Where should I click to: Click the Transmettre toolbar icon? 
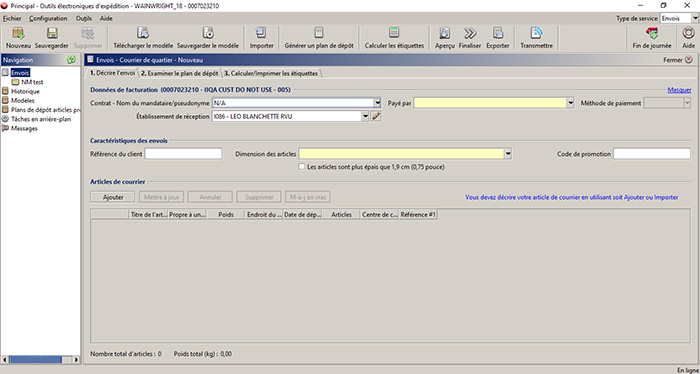coord(536,33)
